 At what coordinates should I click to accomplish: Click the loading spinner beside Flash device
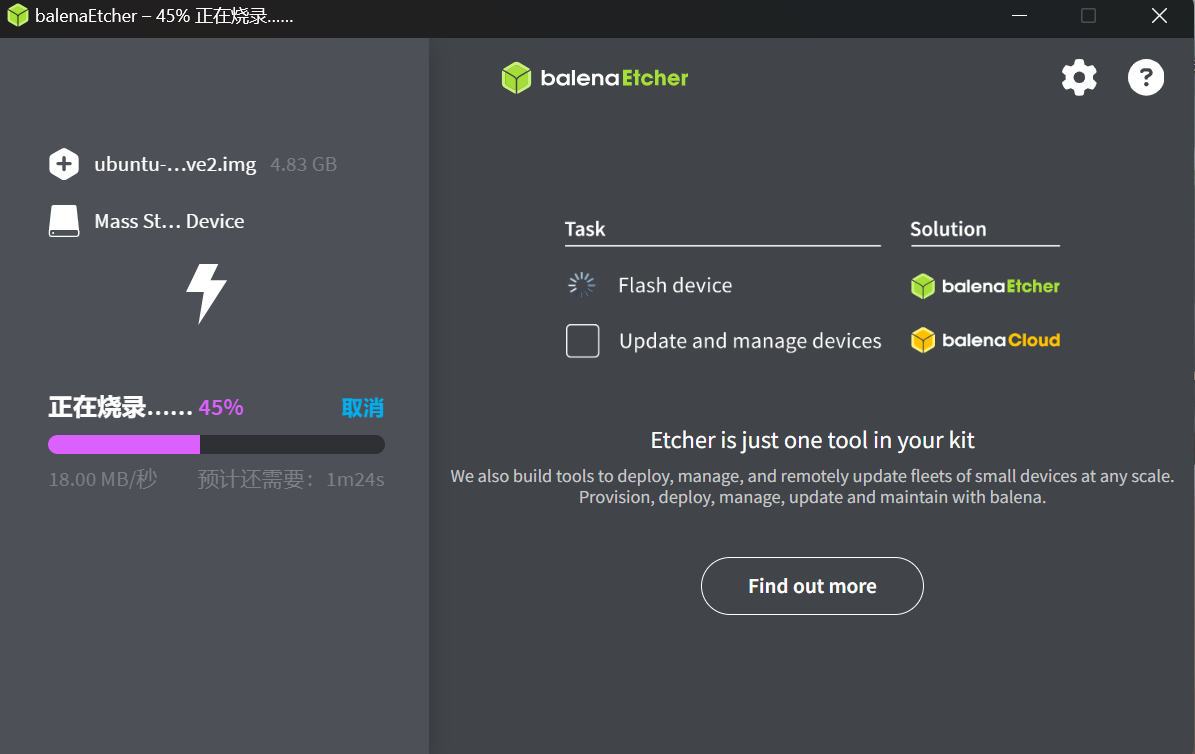pyautogui.click(x=581, y=285)
